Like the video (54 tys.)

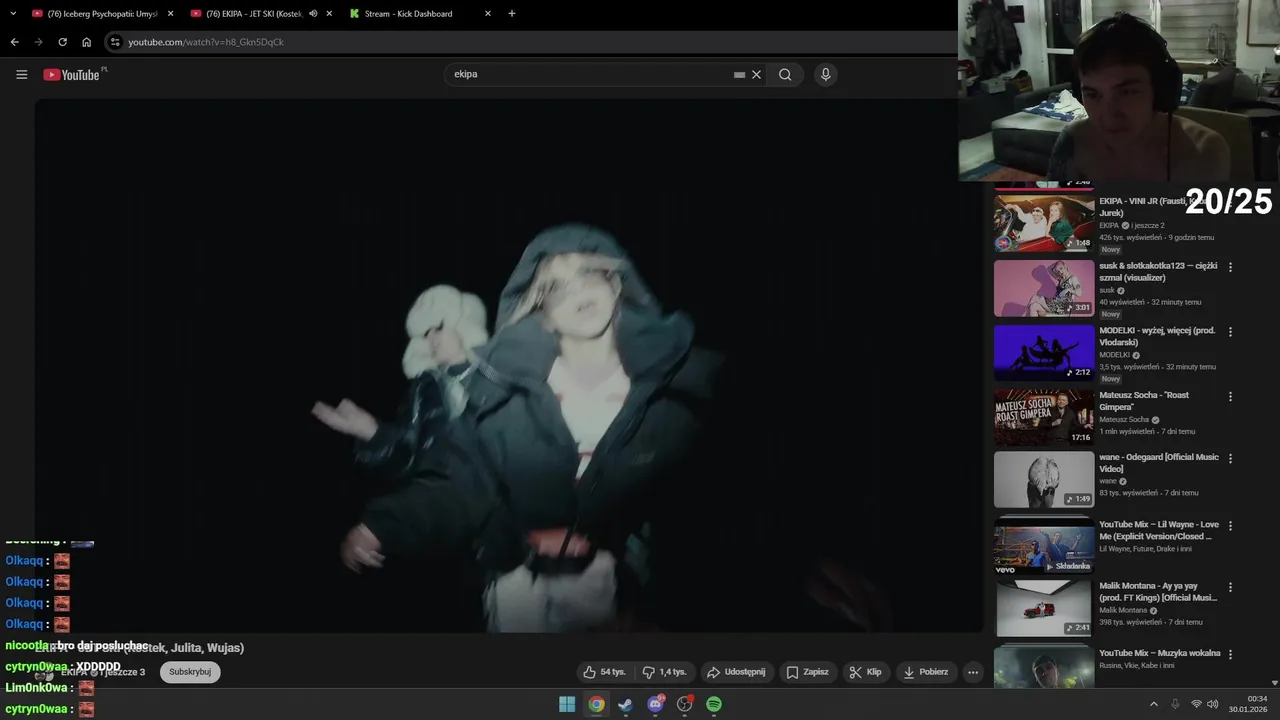[x=605, y=672]
